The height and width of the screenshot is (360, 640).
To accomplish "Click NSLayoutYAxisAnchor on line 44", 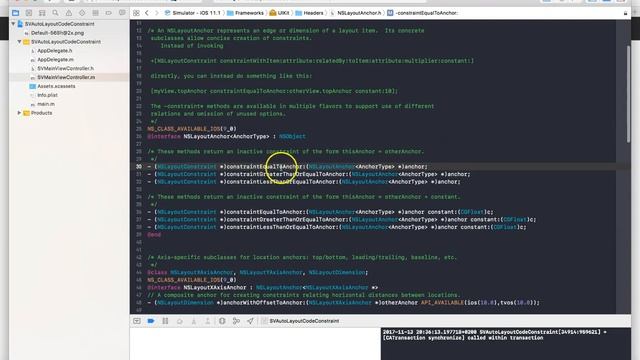I will pyautogui.click(x=271, y=272).
